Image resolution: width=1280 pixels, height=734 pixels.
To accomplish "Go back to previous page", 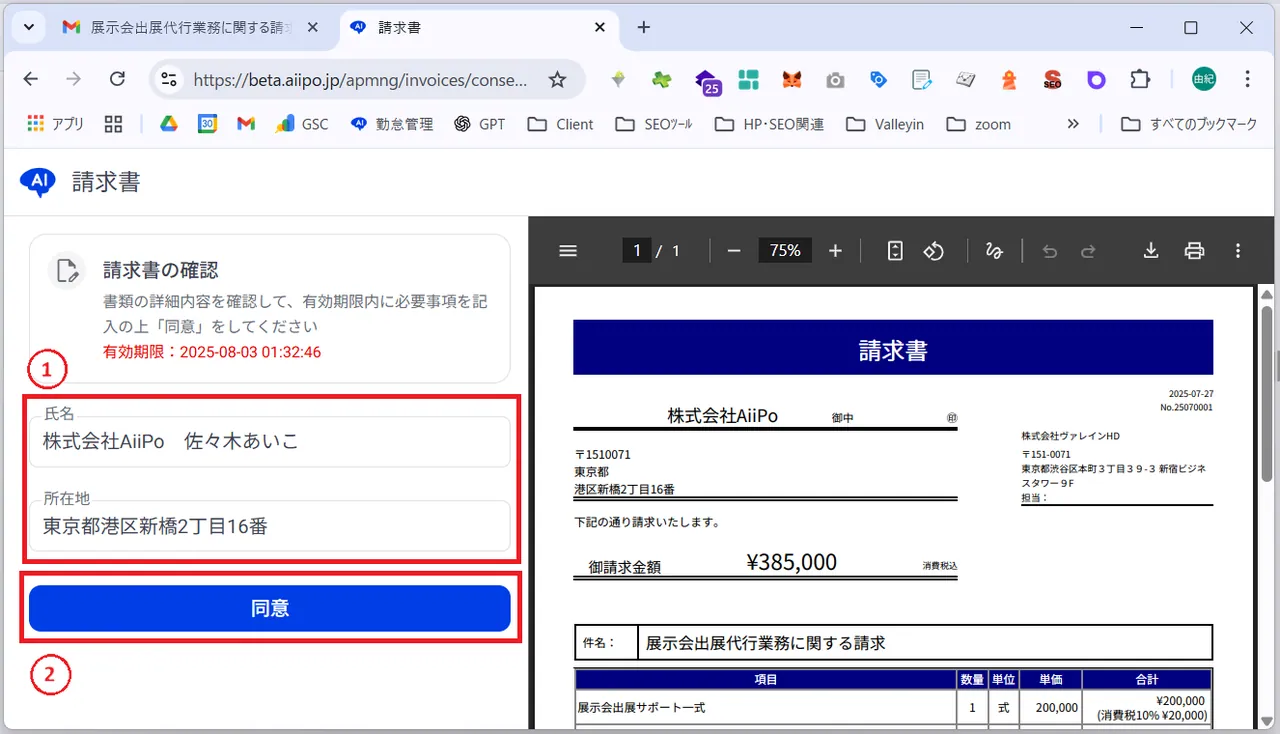I will 31,79.
